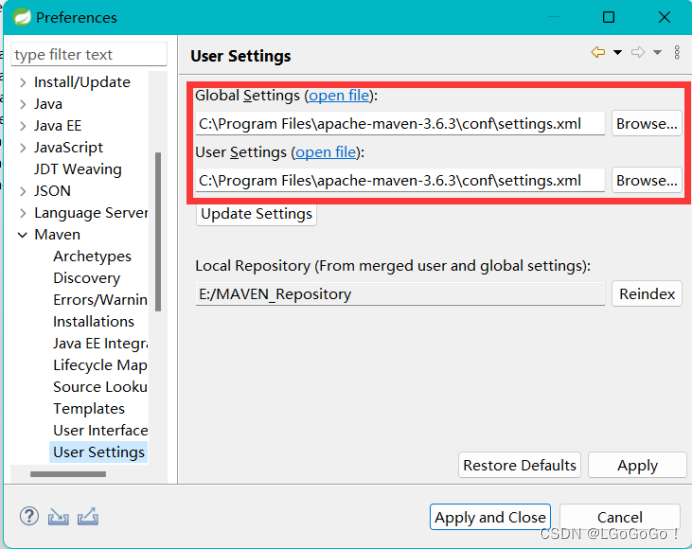Click the filter text search field
The image size is (692, 549).
click(88, 55)
